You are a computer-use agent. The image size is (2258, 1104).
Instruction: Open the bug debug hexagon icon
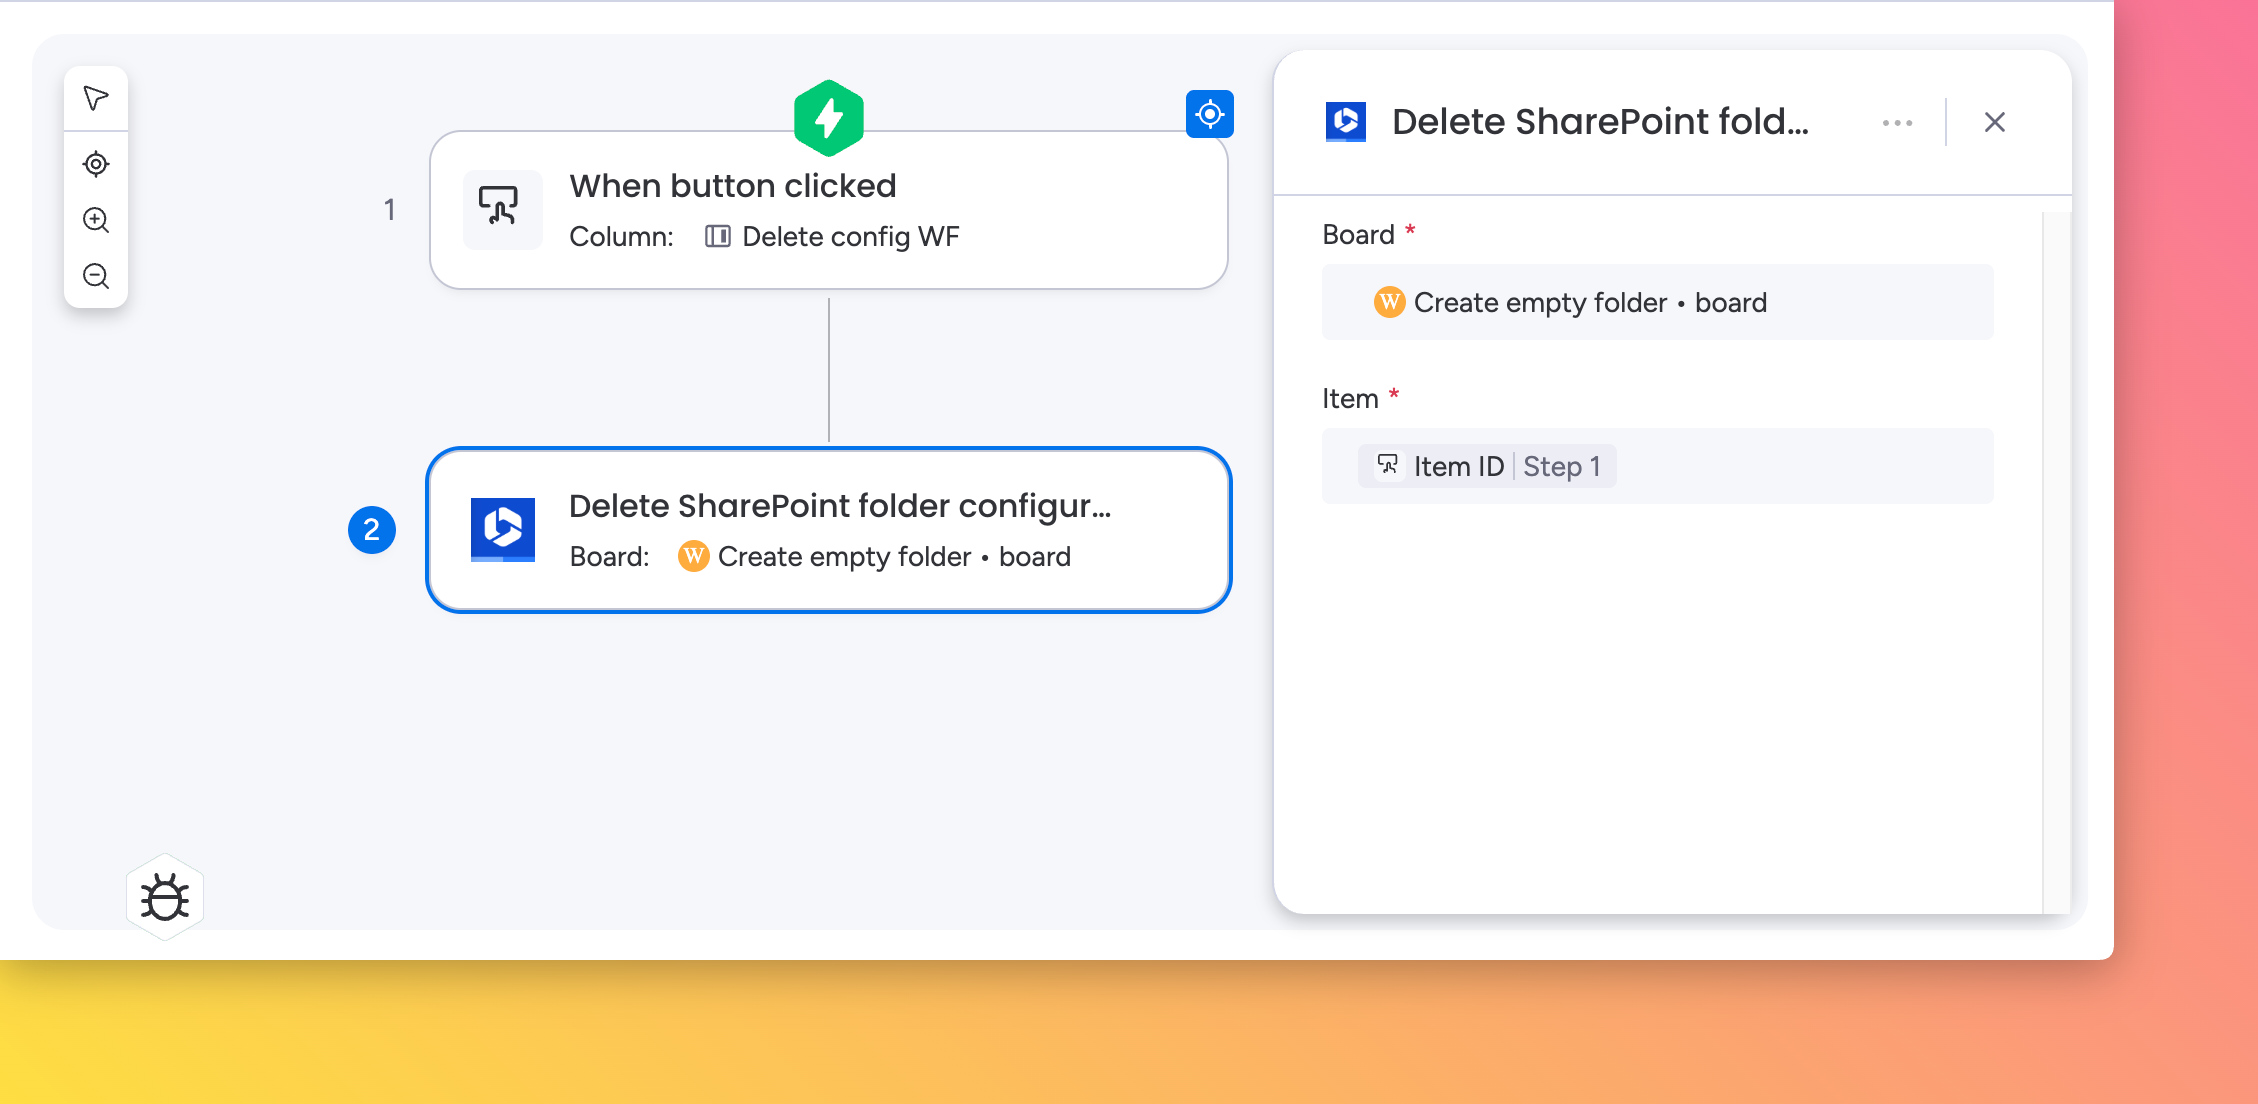165,897
